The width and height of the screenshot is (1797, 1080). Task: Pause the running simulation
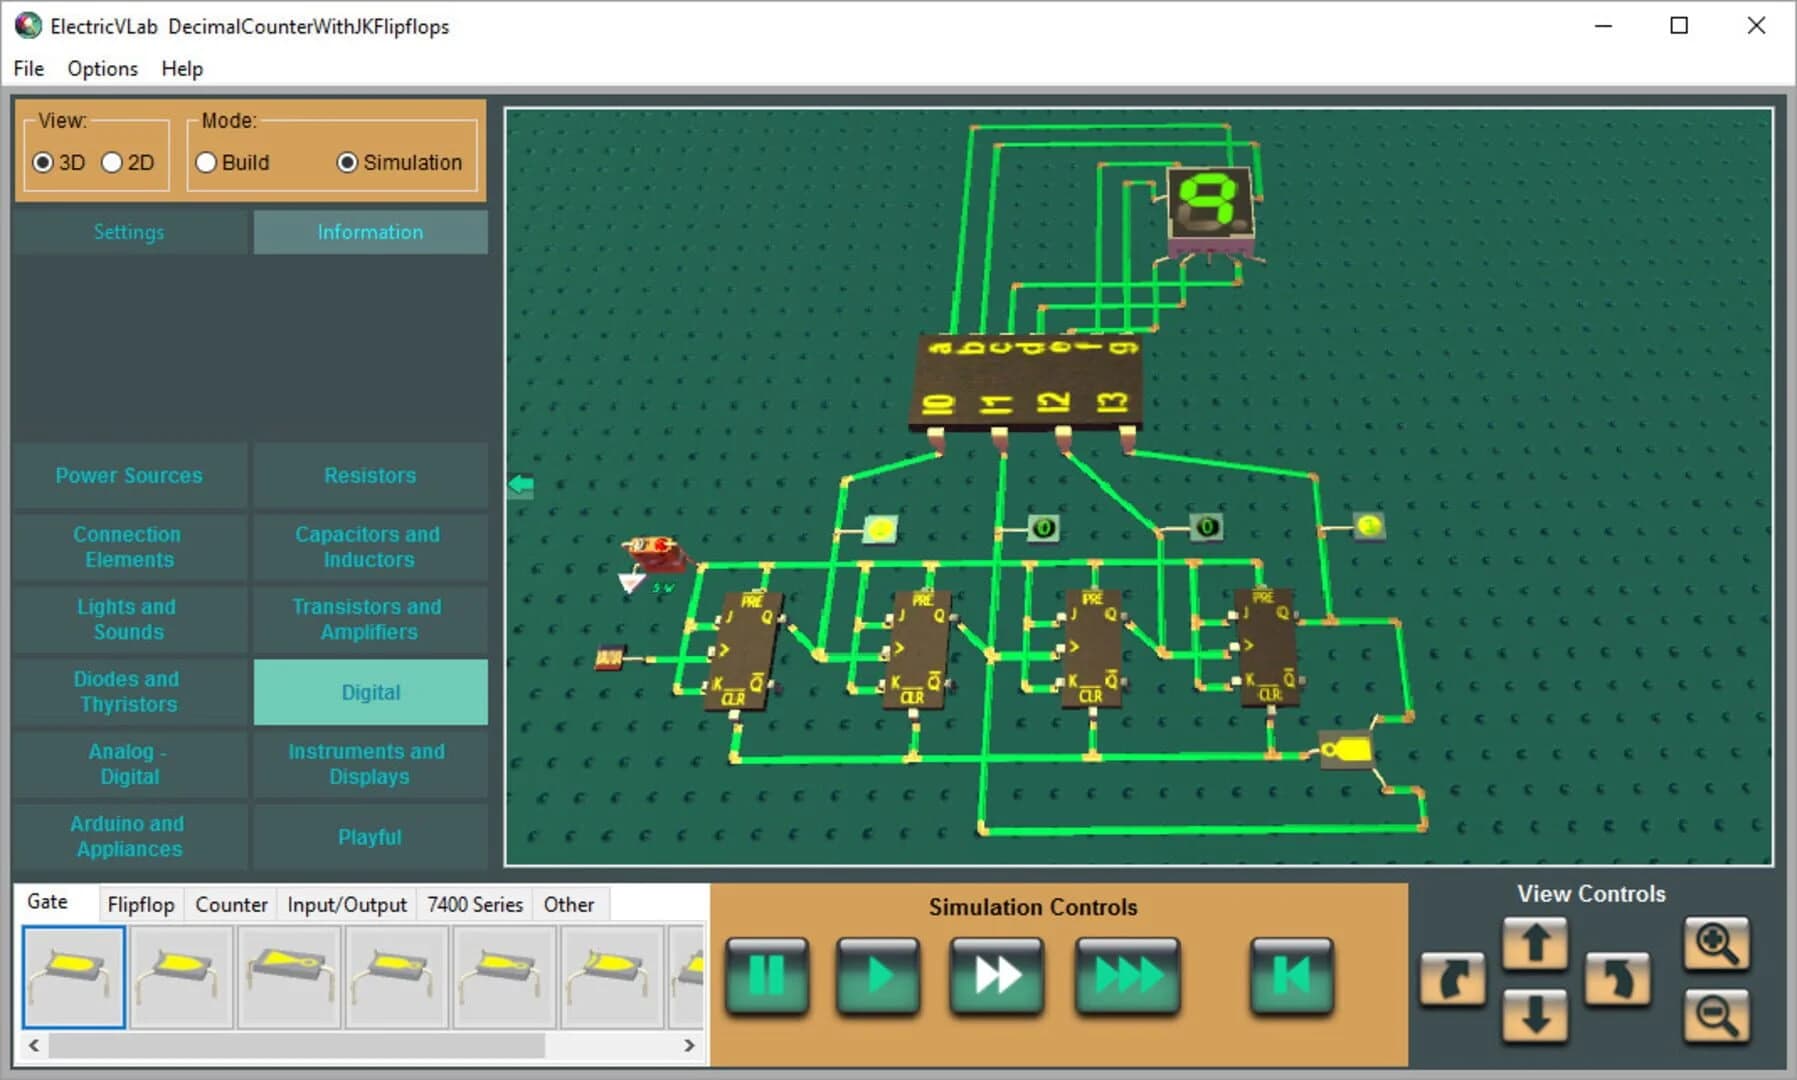766,976
